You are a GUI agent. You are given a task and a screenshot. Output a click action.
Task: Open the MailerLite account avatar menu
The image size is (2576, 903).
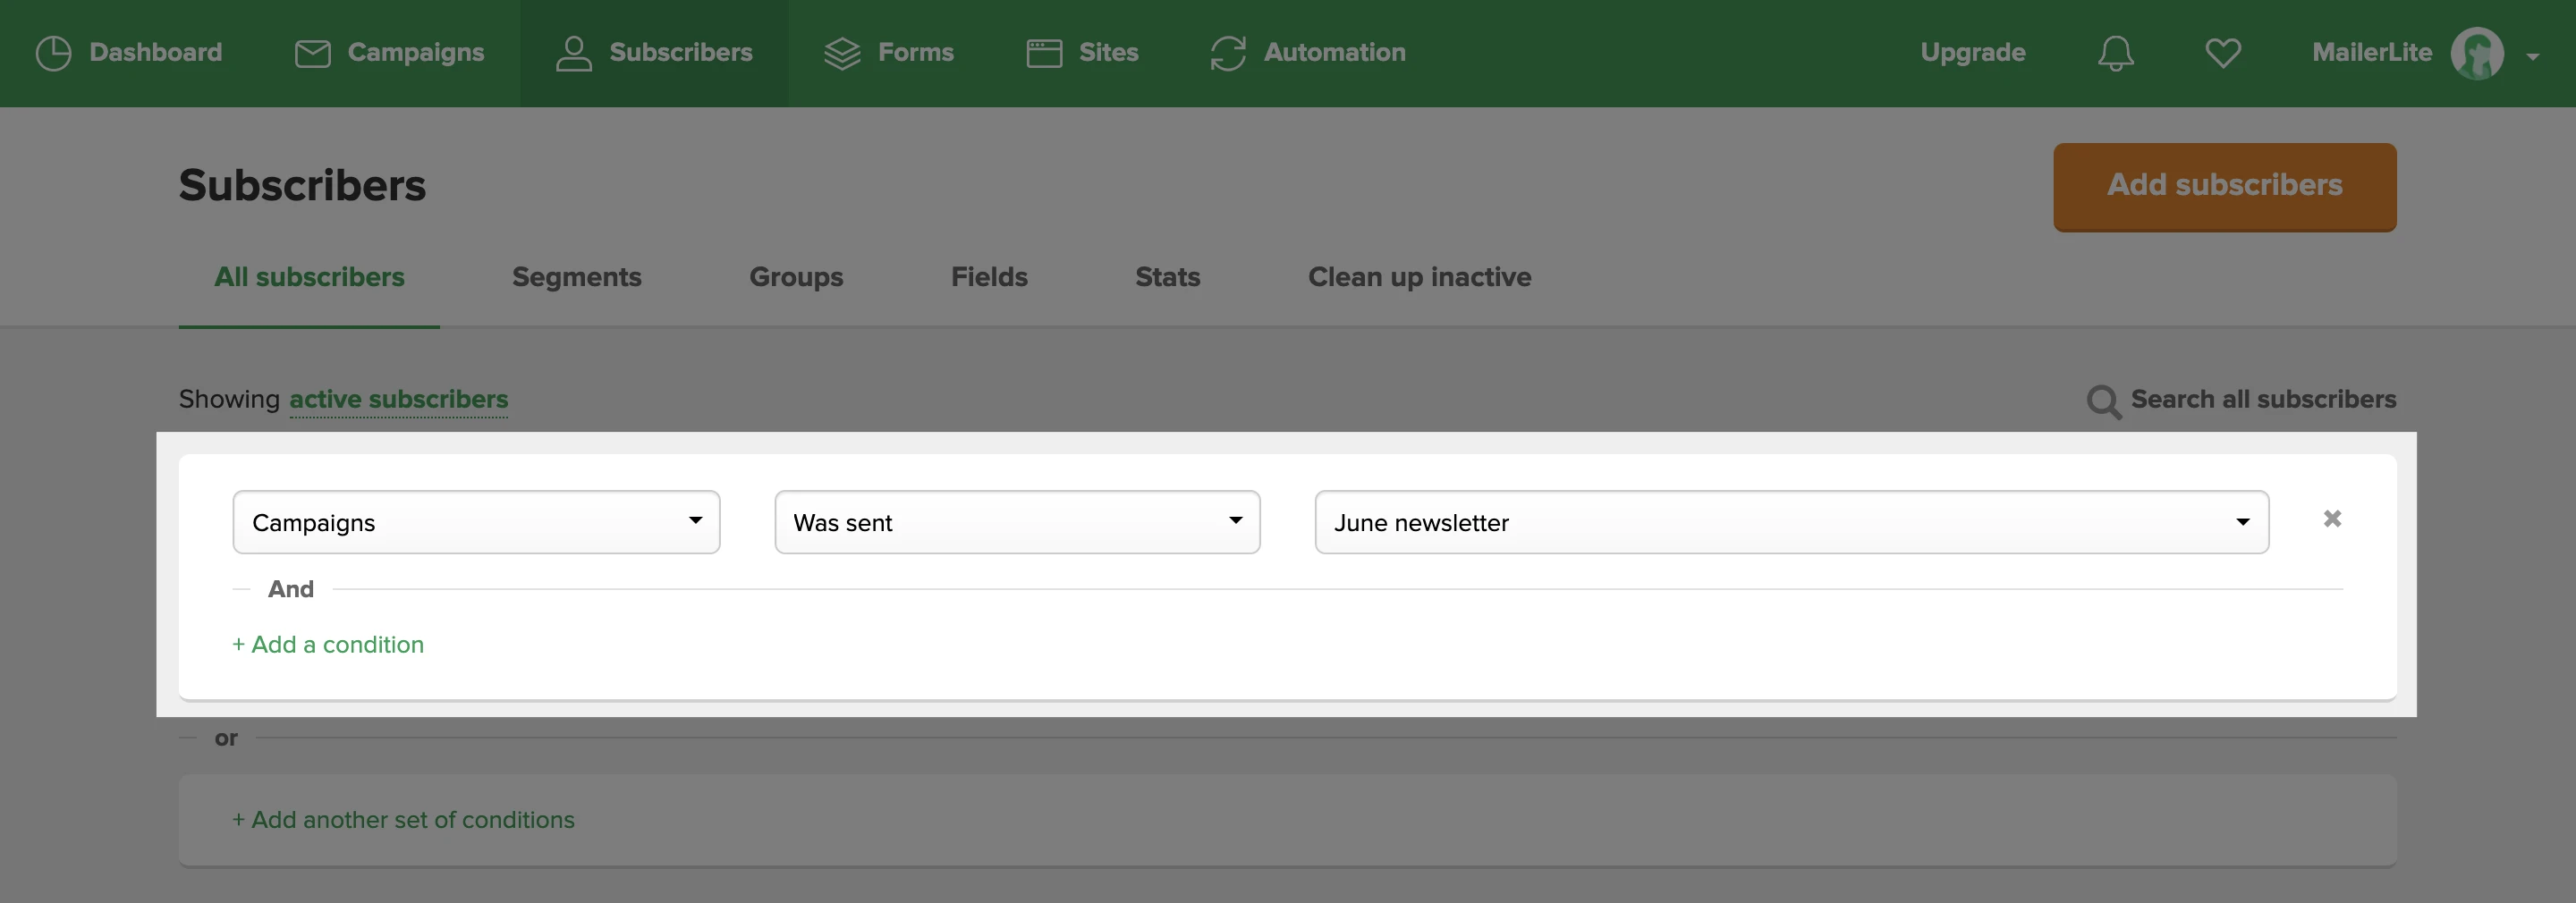(x=2476, y=53)
